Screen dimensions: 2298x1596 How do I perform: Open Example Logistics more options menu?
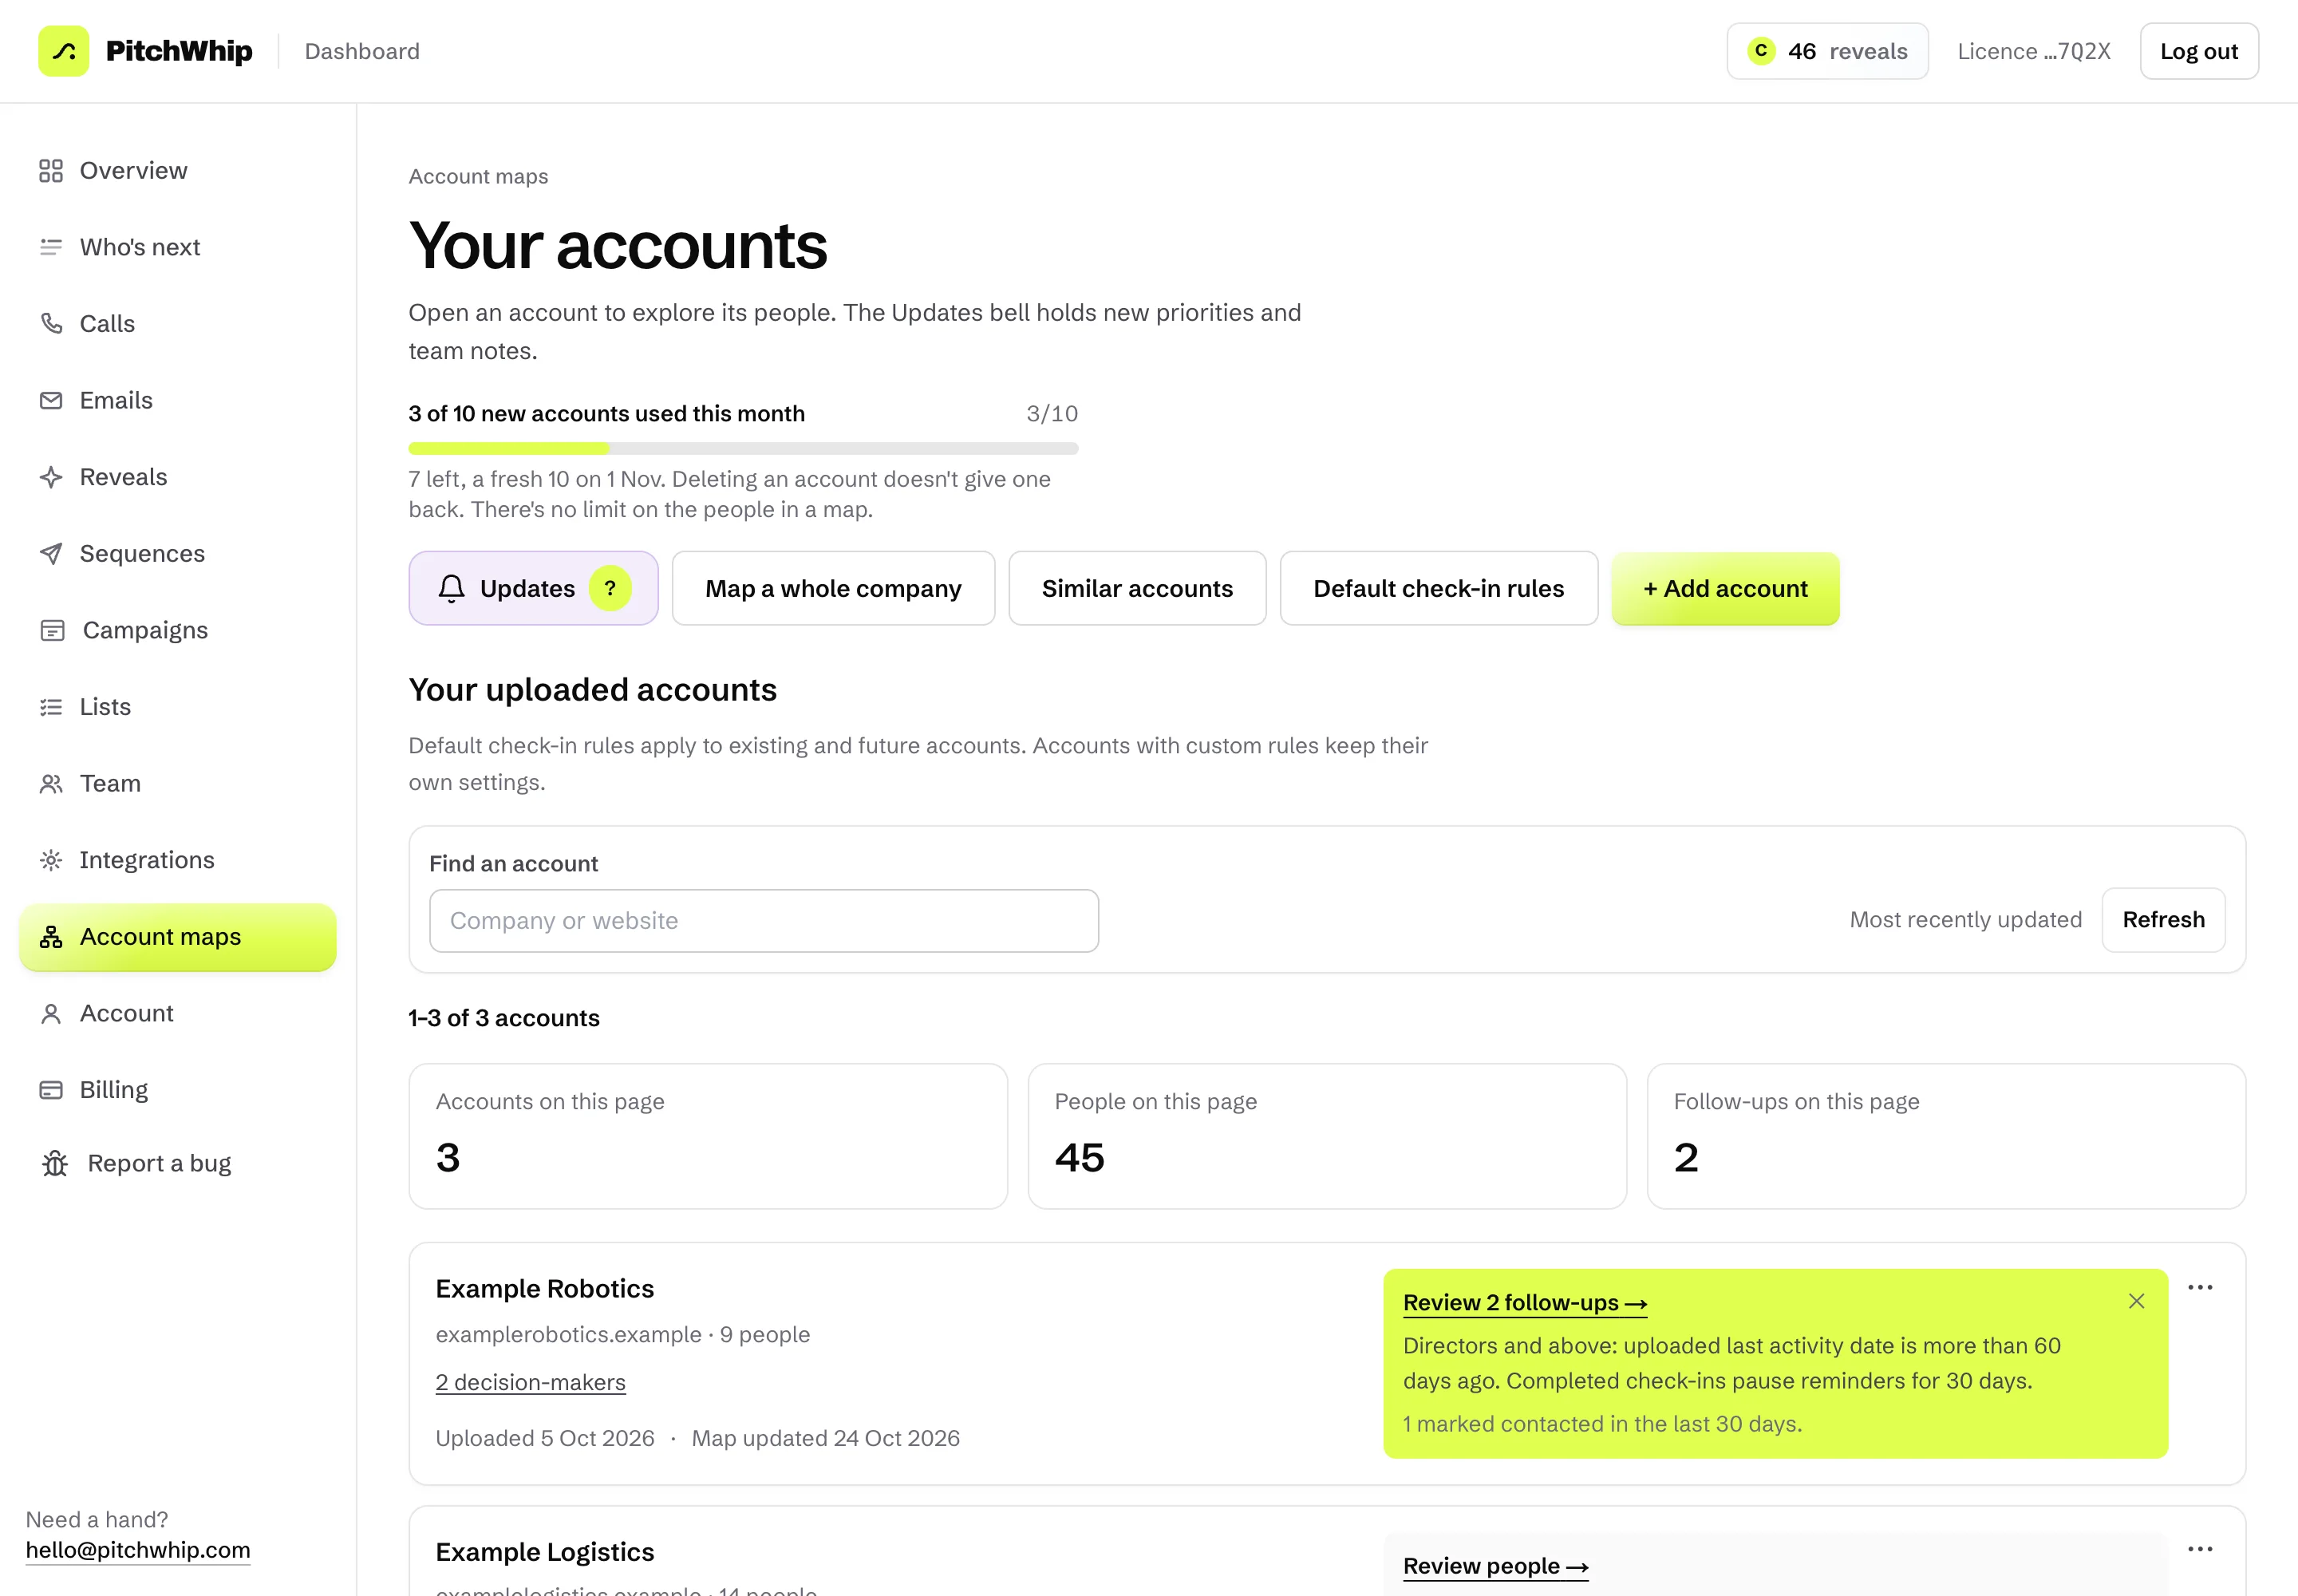coord(2200,1549)
